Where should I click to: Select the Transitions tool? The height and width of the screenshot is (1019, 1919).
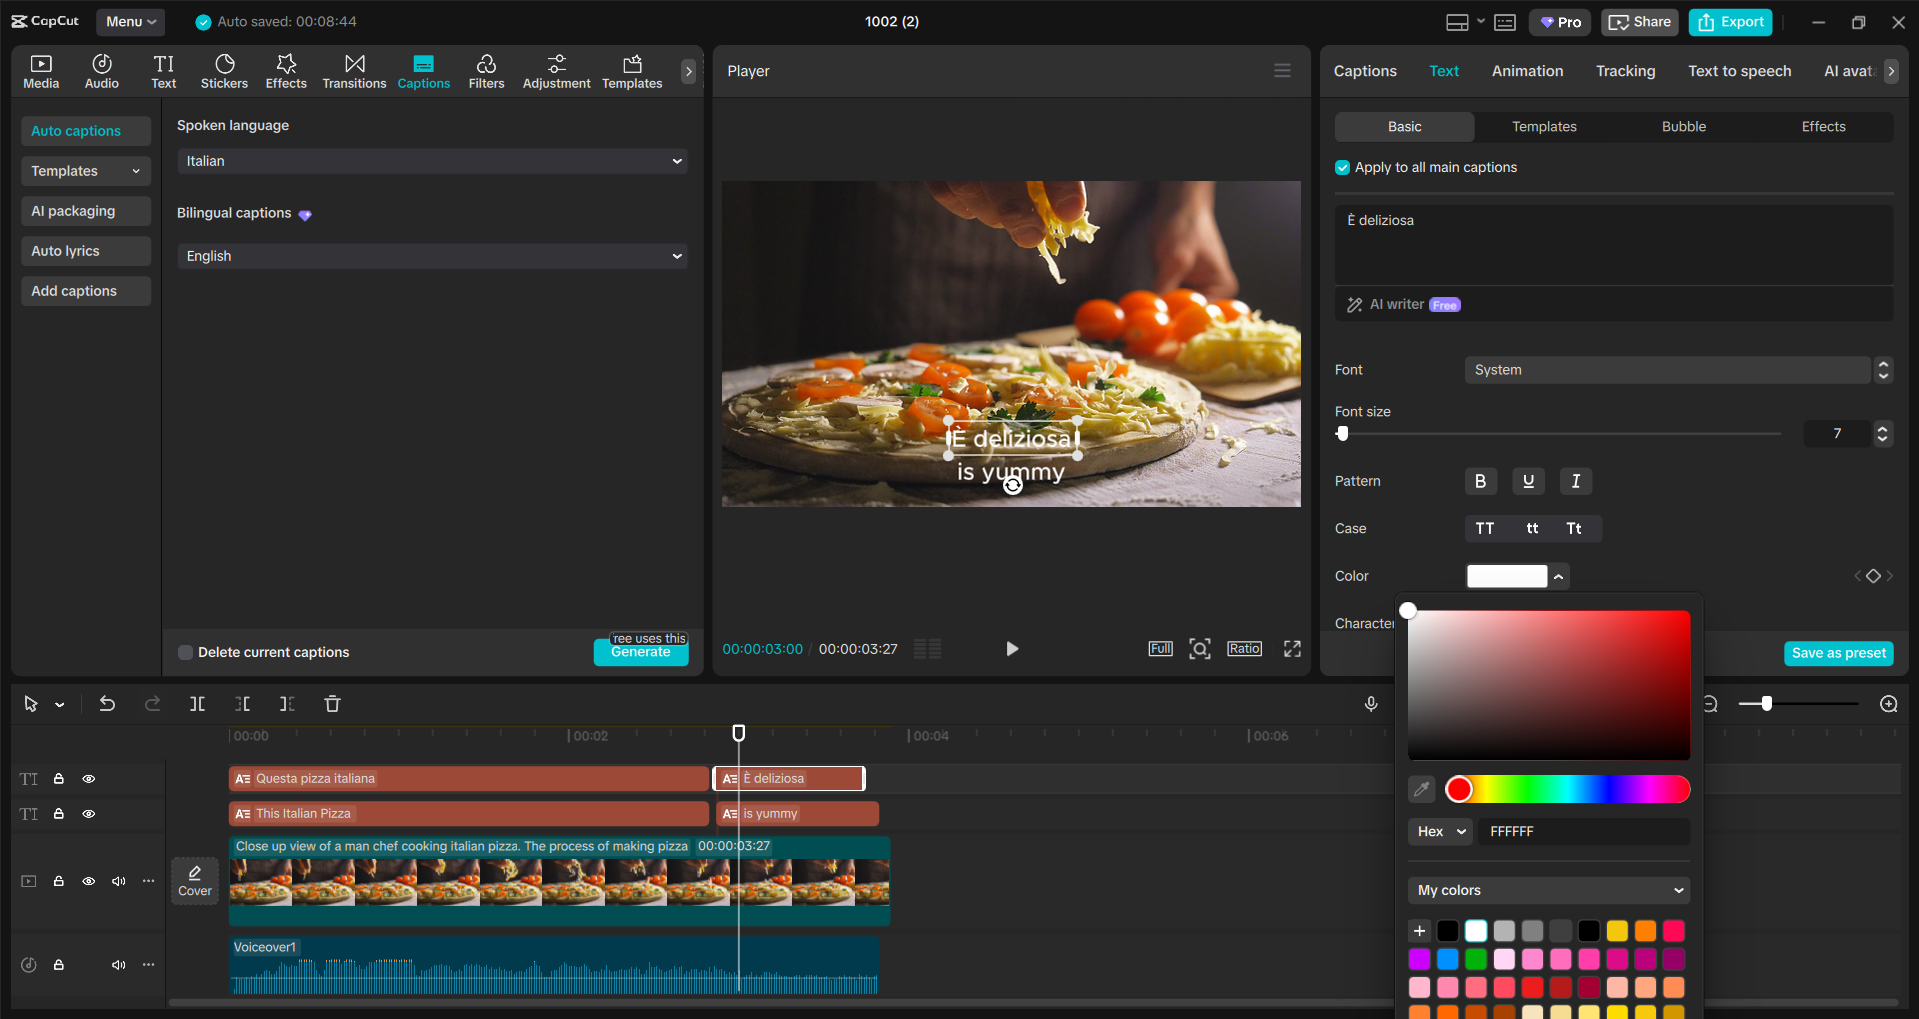(x=354, y=70)
